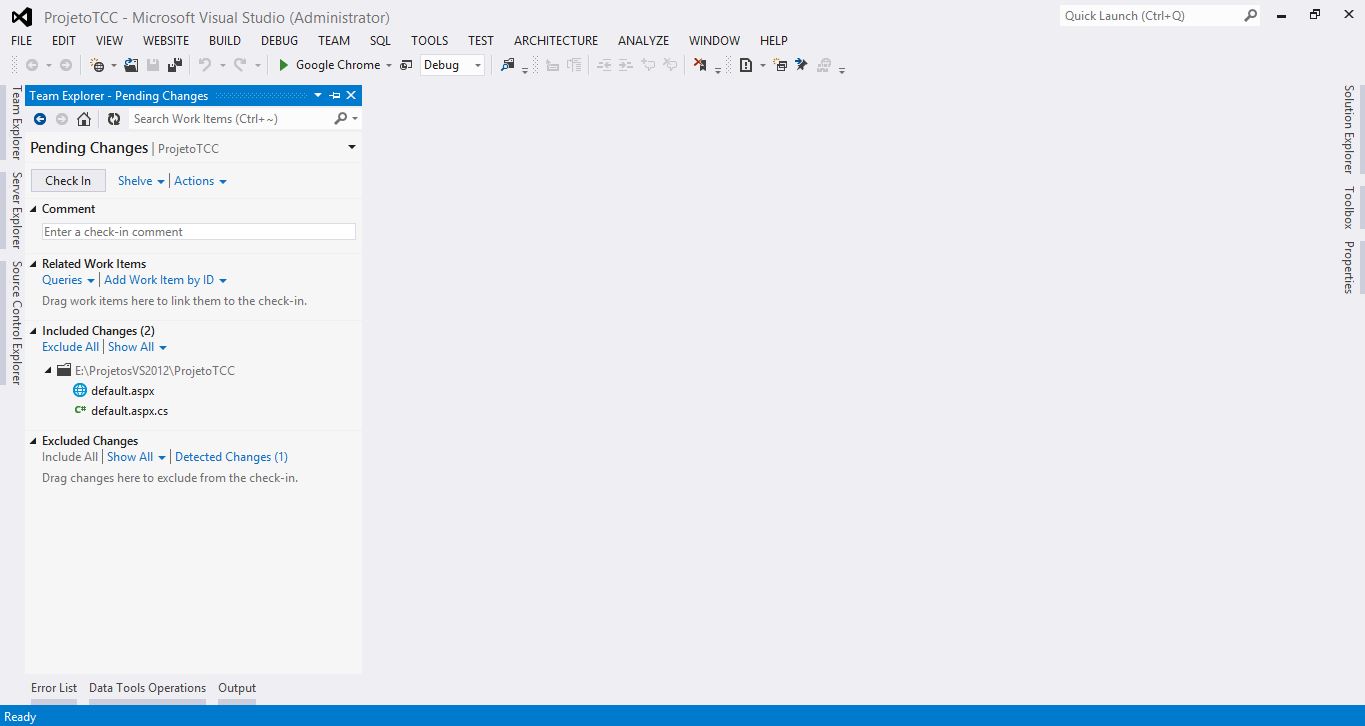
Task: Collapse the Included Changes section
Action: (x=33, y=331)
